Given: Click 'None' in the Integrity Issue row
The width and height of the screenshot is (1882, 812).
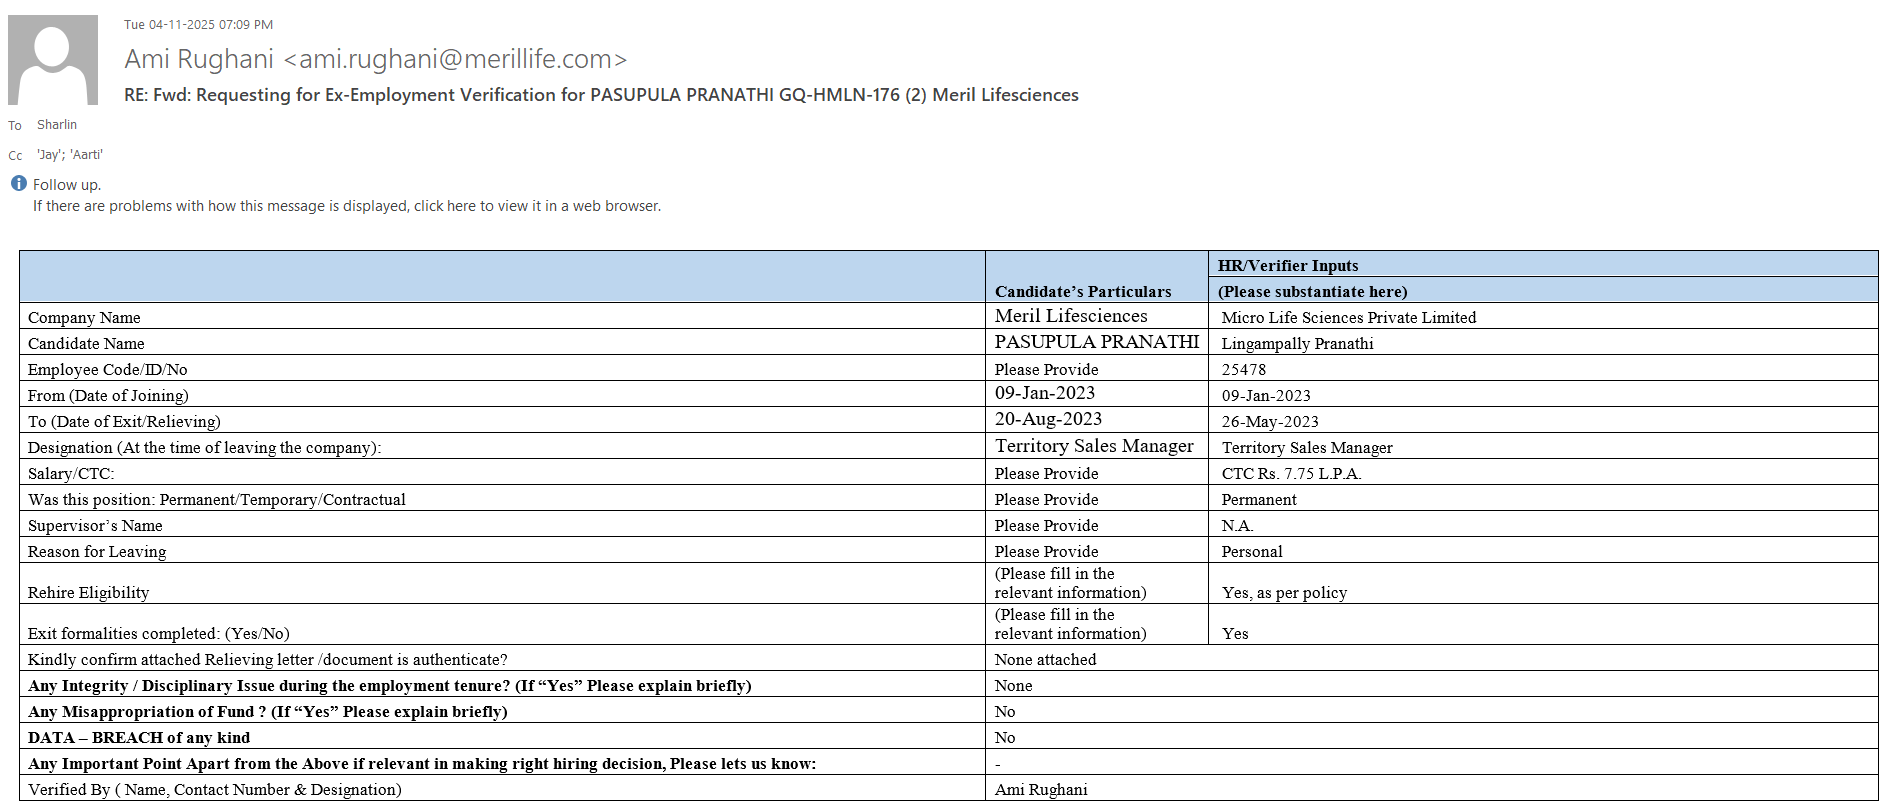Looking at the screenshot, I should (x=1014, y=686).
